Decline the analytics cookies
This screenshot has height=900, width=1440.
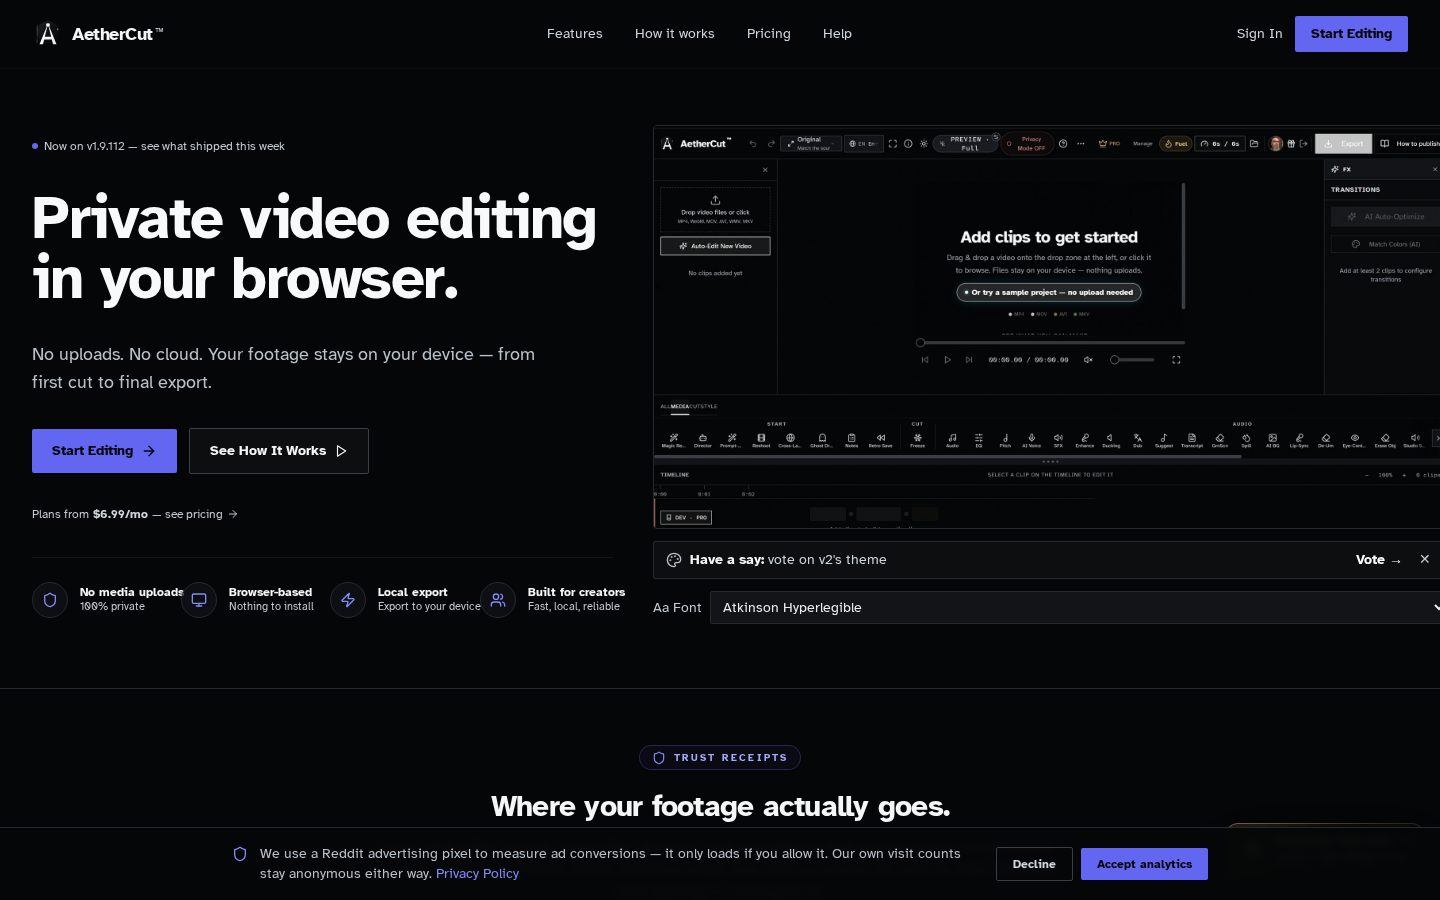click(x=1034, y=864)
